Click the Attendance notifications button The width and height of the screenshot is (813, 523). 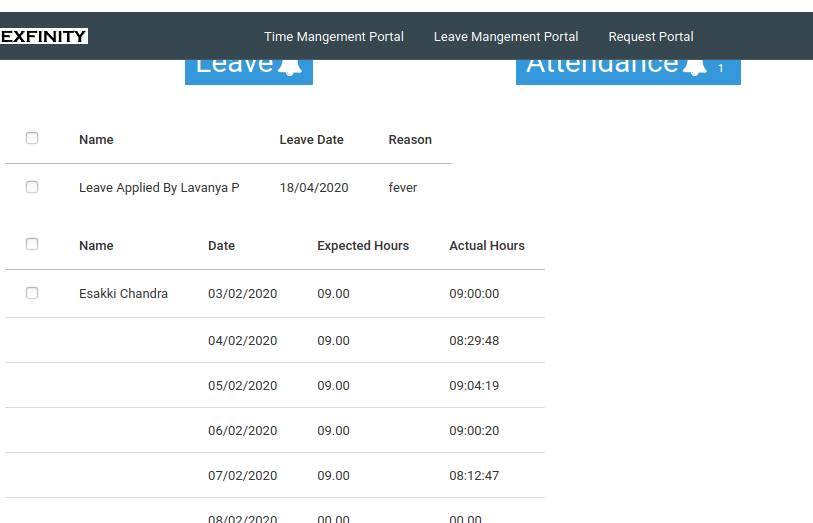[628, 72]
